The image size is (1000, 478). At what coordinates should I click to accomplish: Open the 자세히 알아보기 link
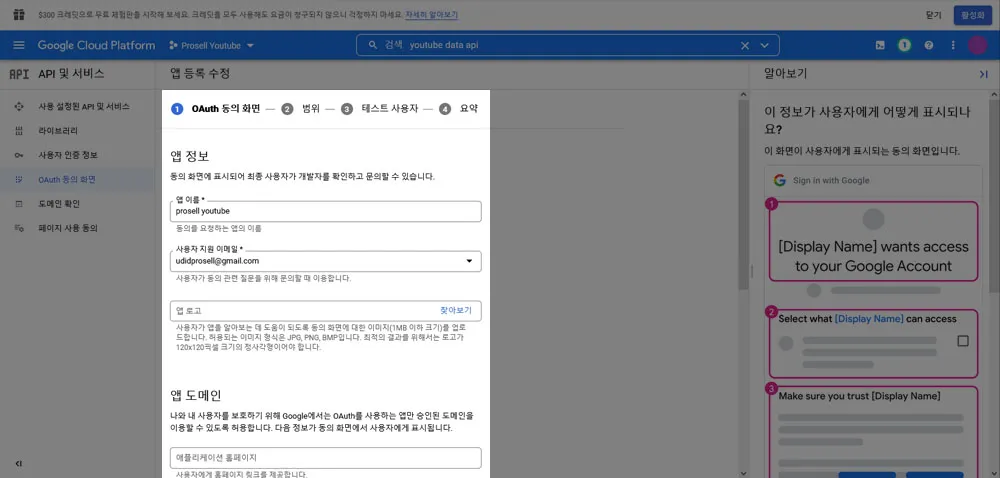click(x=432, y=14)
